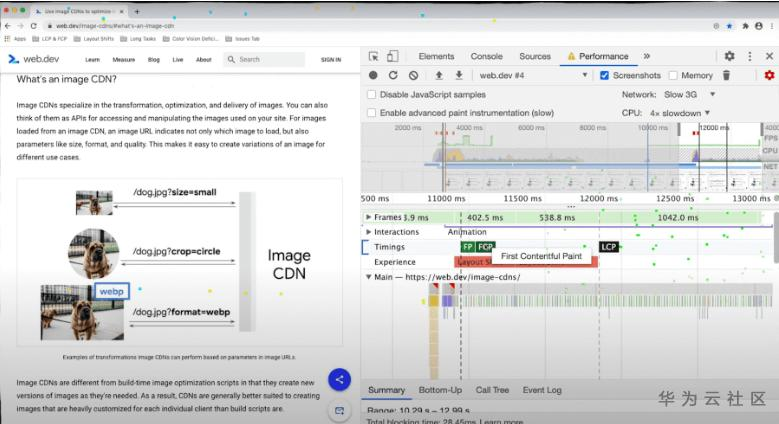The image size is (779, 424).
Task: Open the Long Tasks bookmark folder
Action: coord(138,39)
